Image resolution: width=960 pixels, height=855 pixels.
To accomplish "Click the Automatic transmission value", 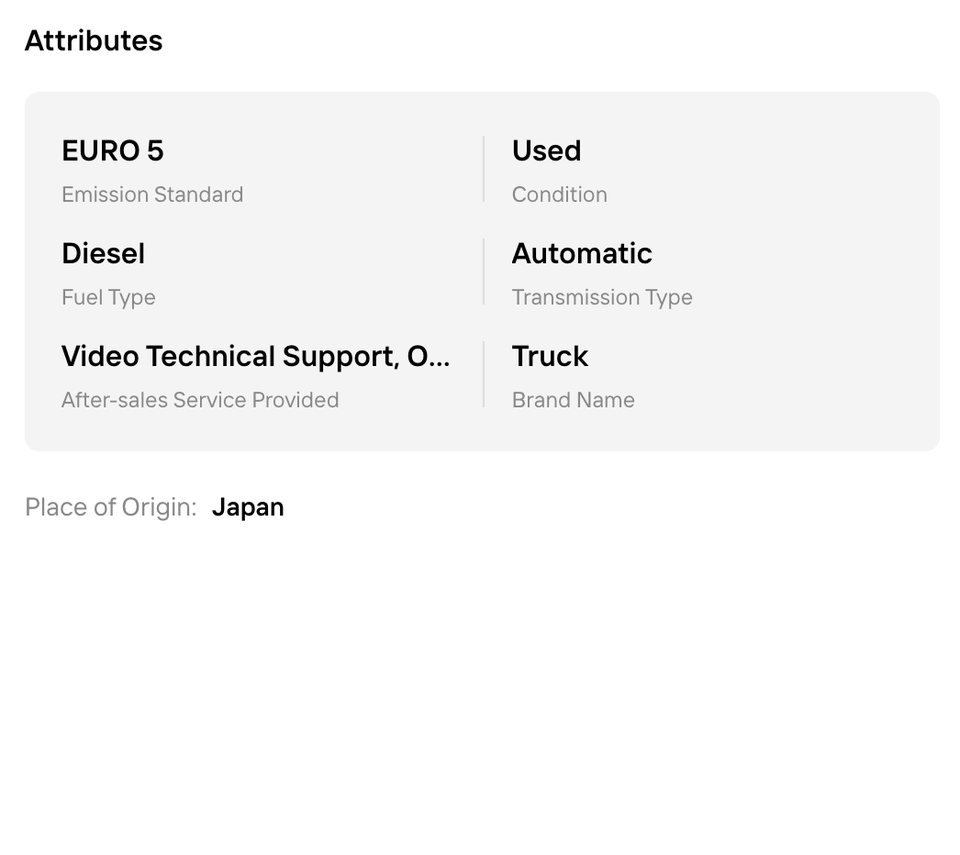I will 581,254.
